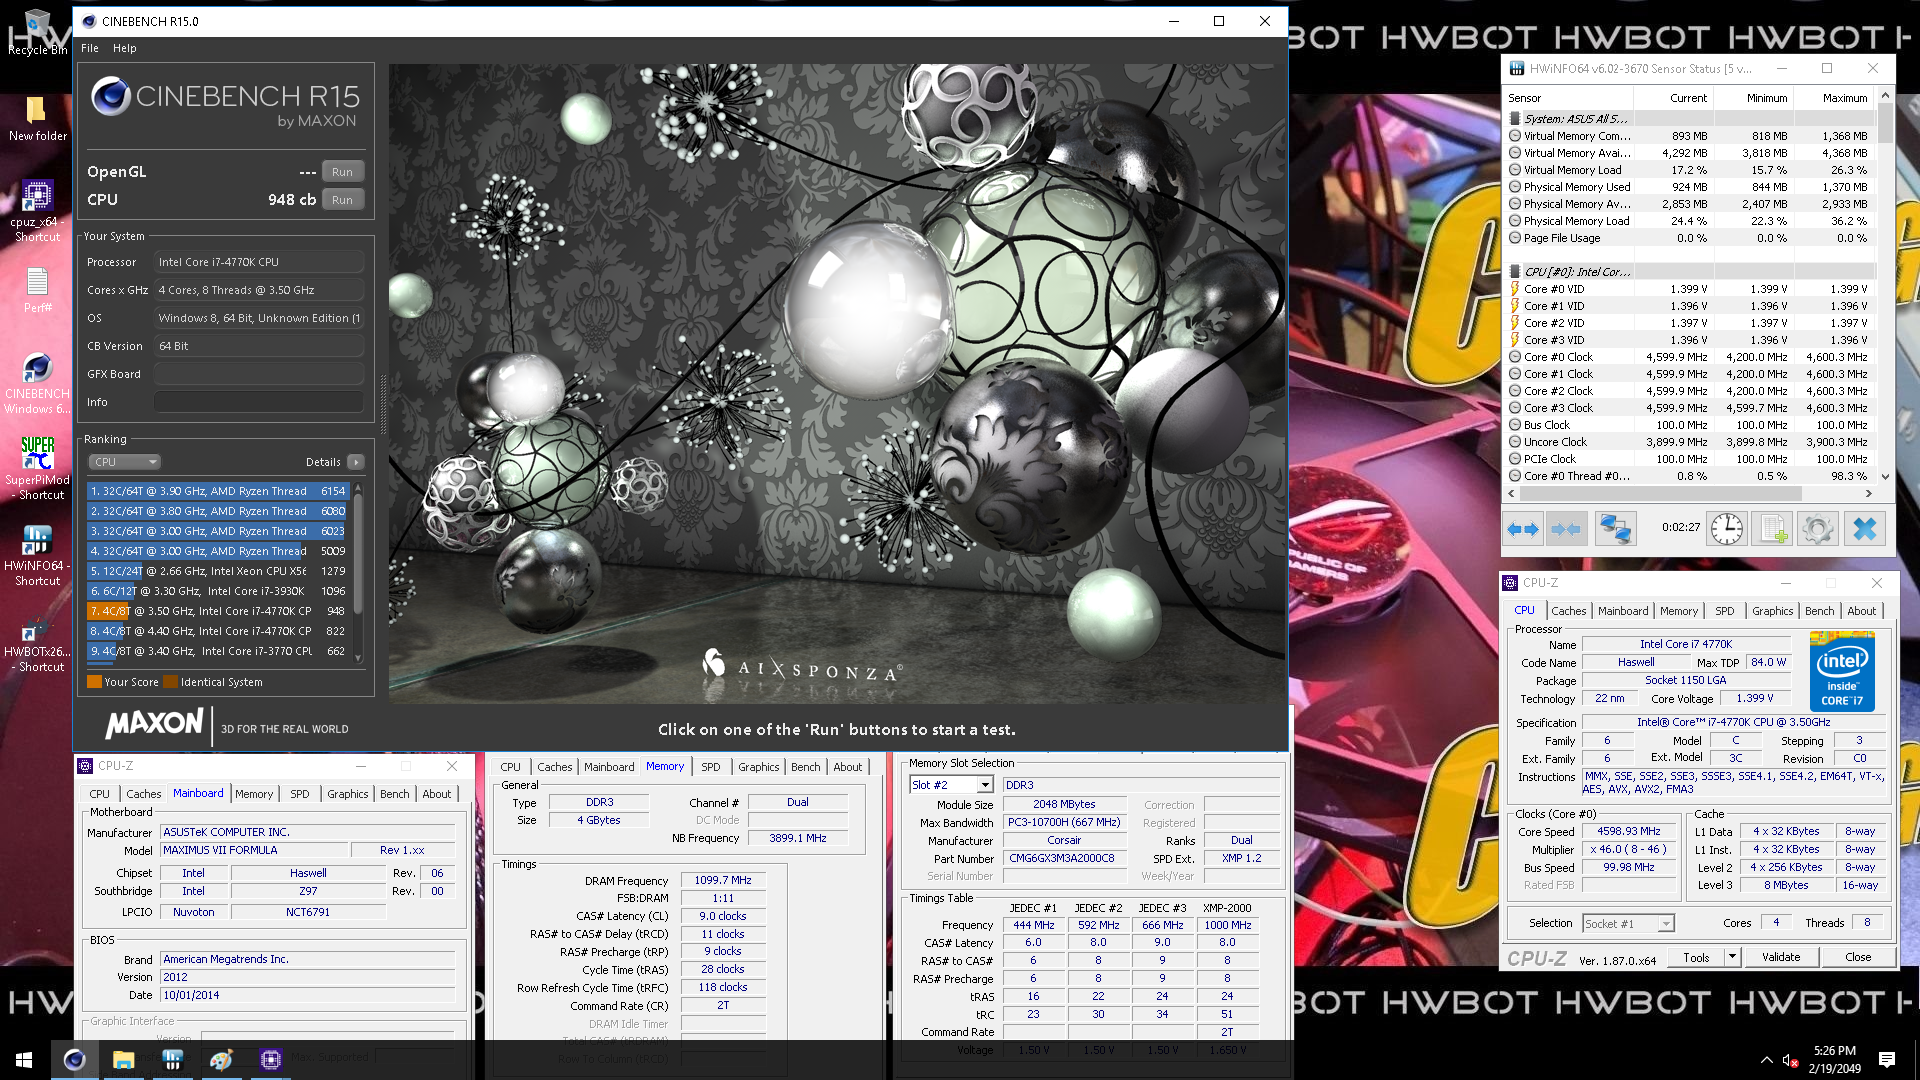Screen dimensions: 1920x1080
Task: Open HWiNFO sensor settings gear icon
Action: [x=1818, y=529]
